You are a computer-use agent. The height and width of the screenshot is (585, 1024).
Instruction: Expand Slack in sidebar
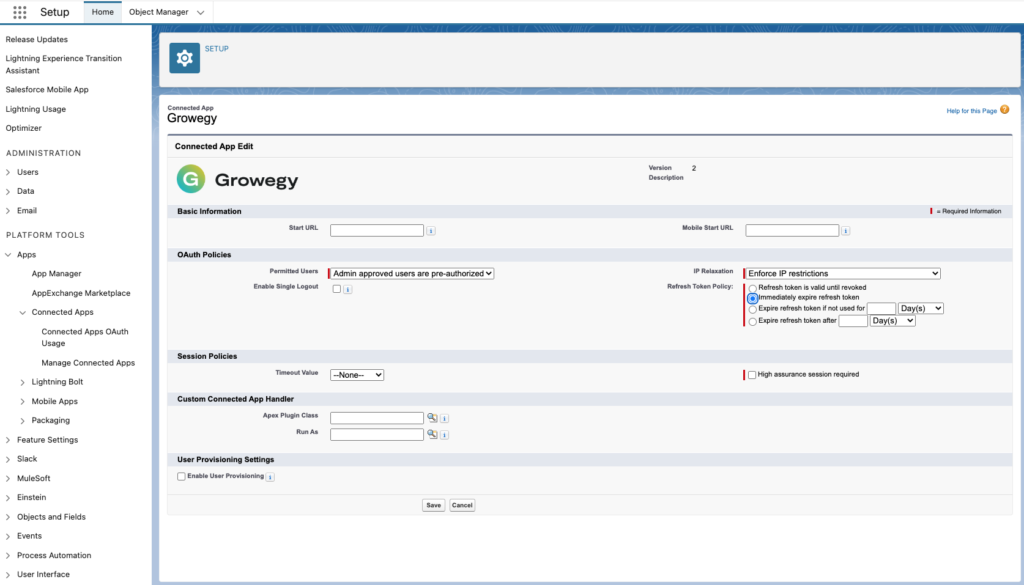(8, 459)
